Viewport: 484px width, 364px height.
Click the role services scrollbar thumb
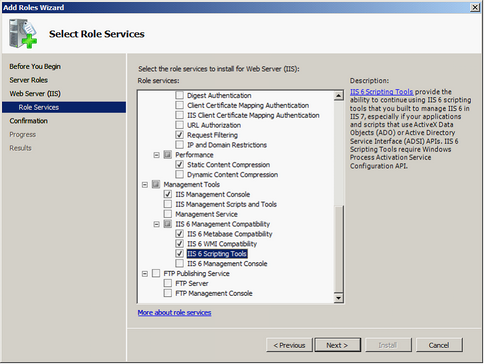[338, 249]
